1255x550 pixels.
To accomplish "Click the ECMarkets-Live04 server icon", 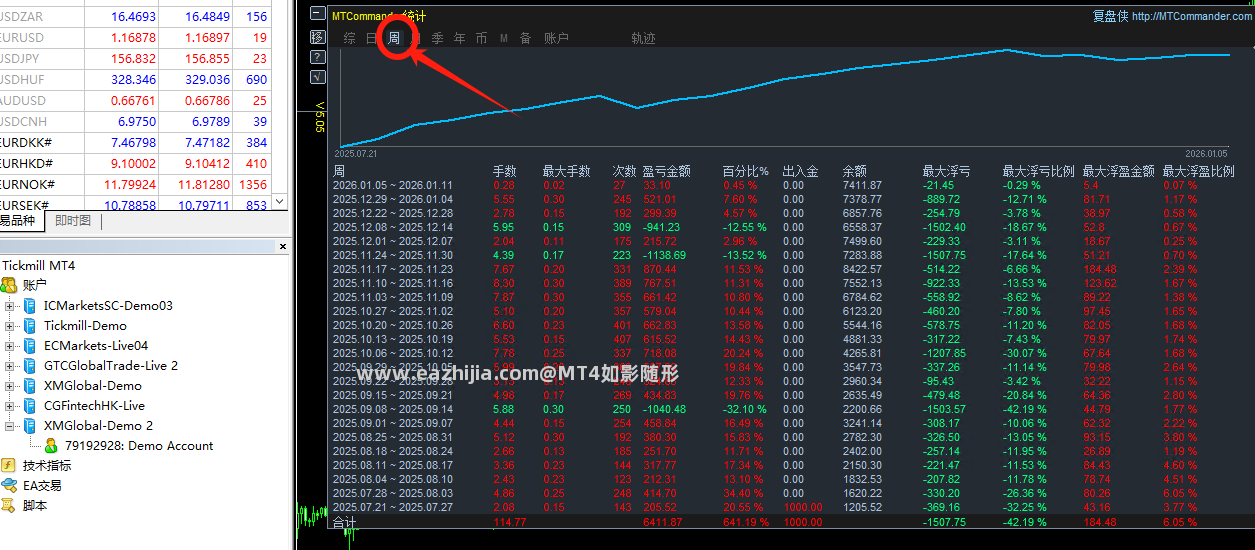I will click(x=30, y=345).
